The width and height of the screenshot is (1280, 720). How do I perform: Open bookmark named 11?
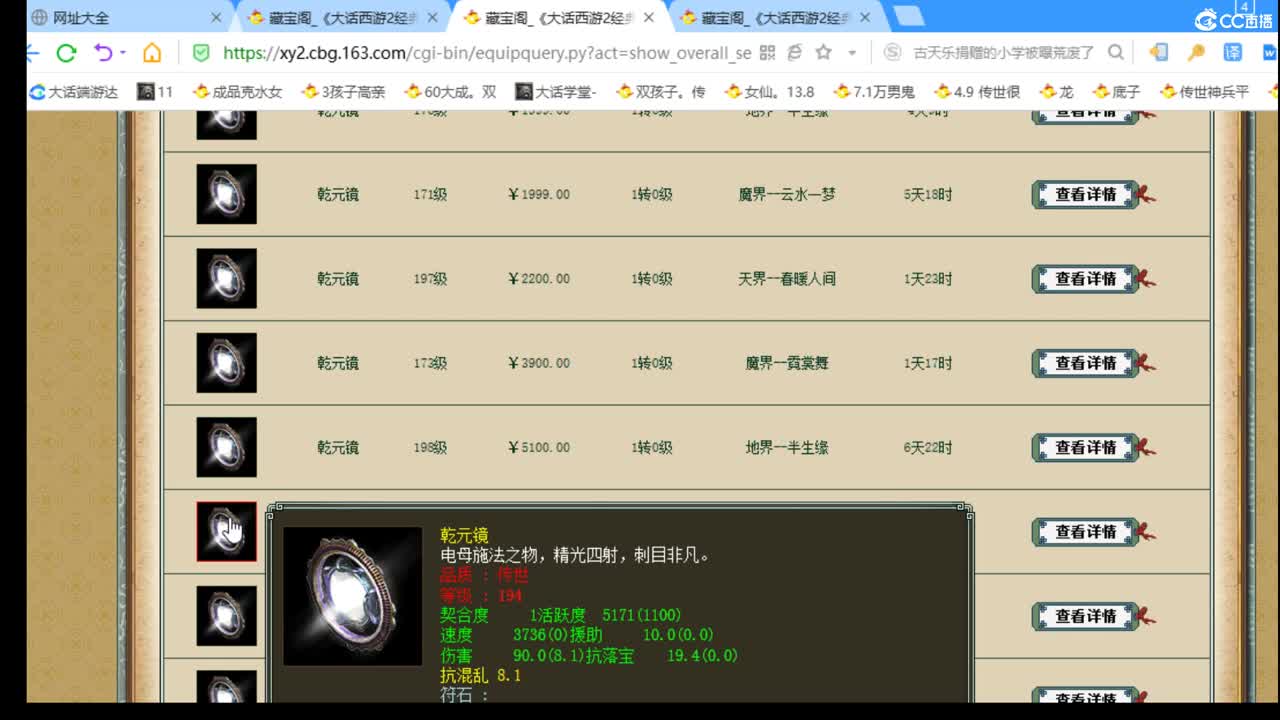click(156, 92)
